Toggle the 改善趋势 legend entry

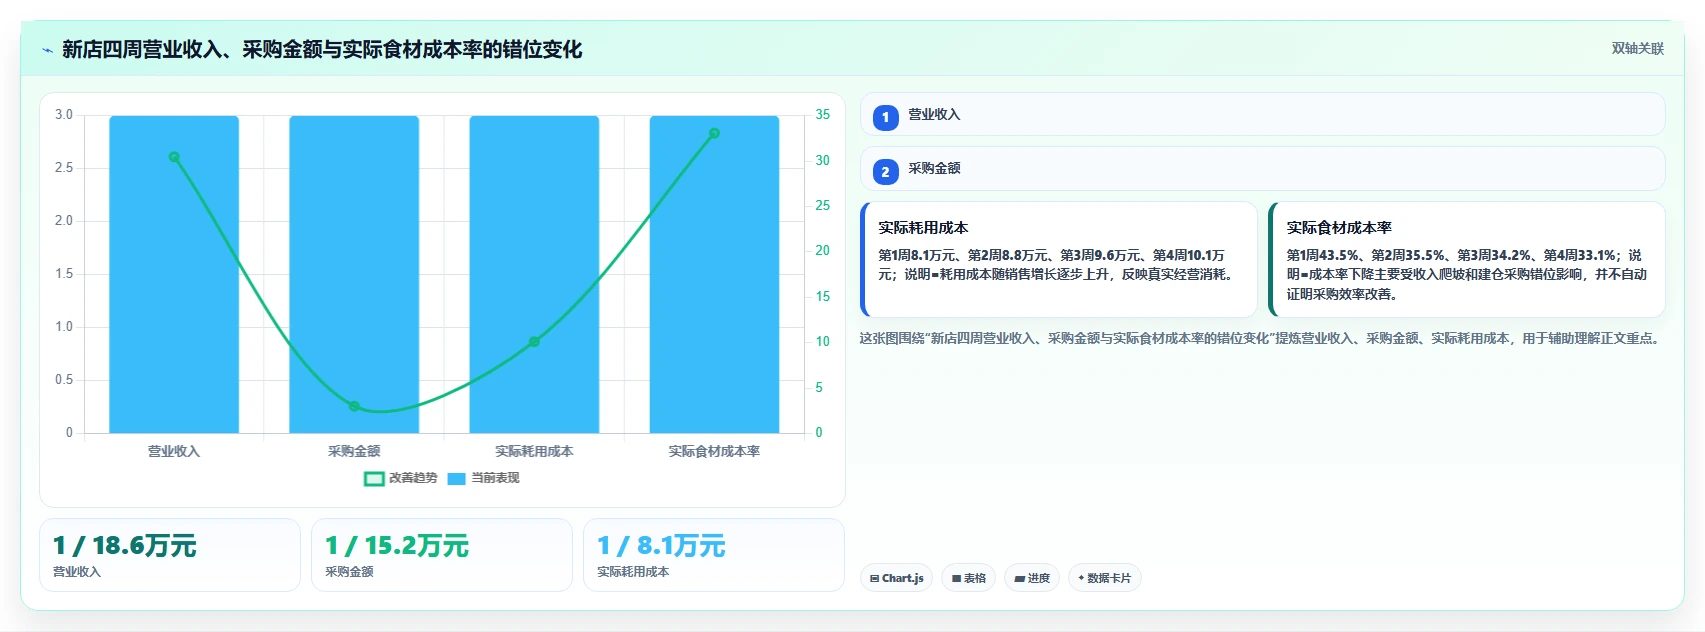401,478
